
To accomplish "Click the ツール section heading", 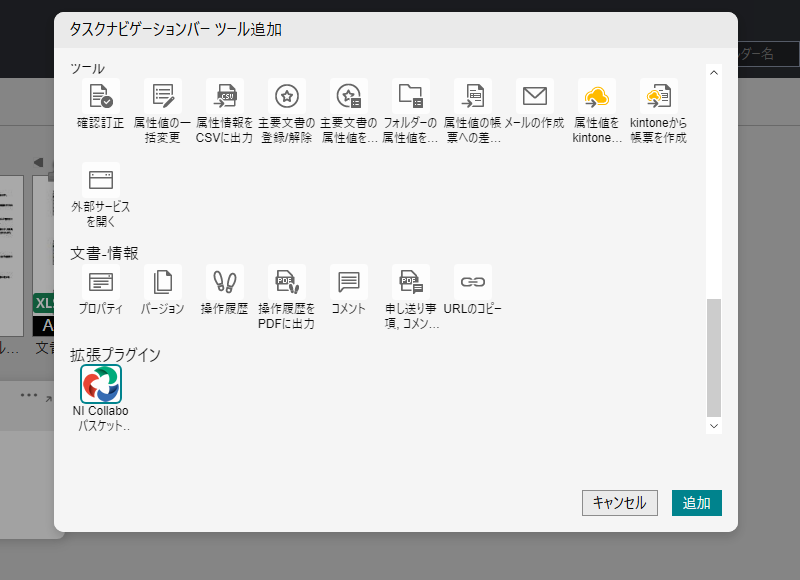I will pos(87,68).
